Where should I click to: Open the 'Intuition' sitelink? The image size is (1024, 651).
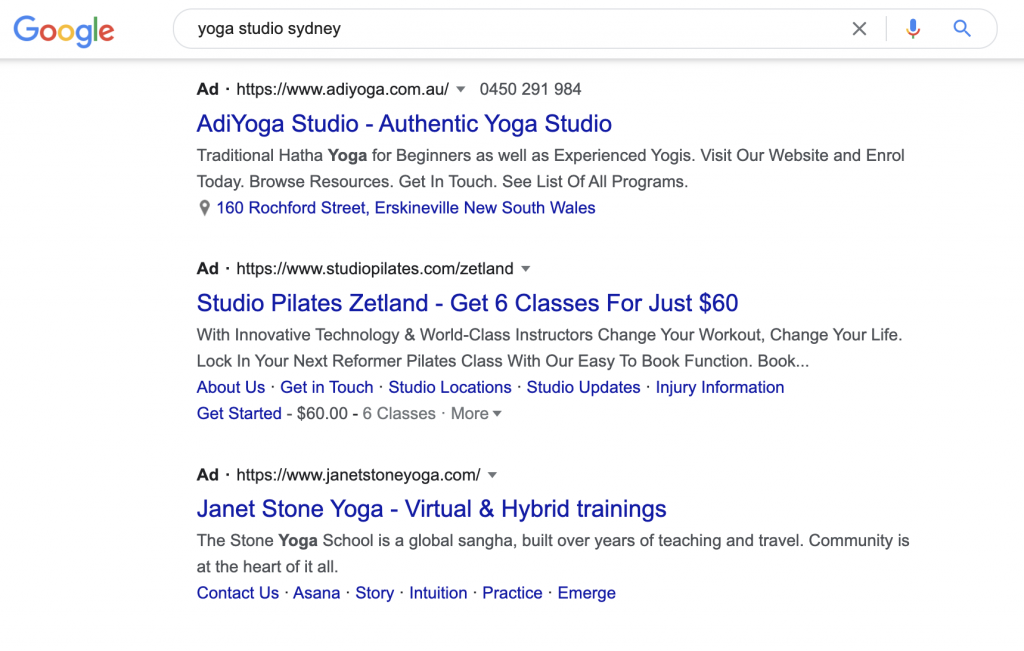click(x=438, y=593)
